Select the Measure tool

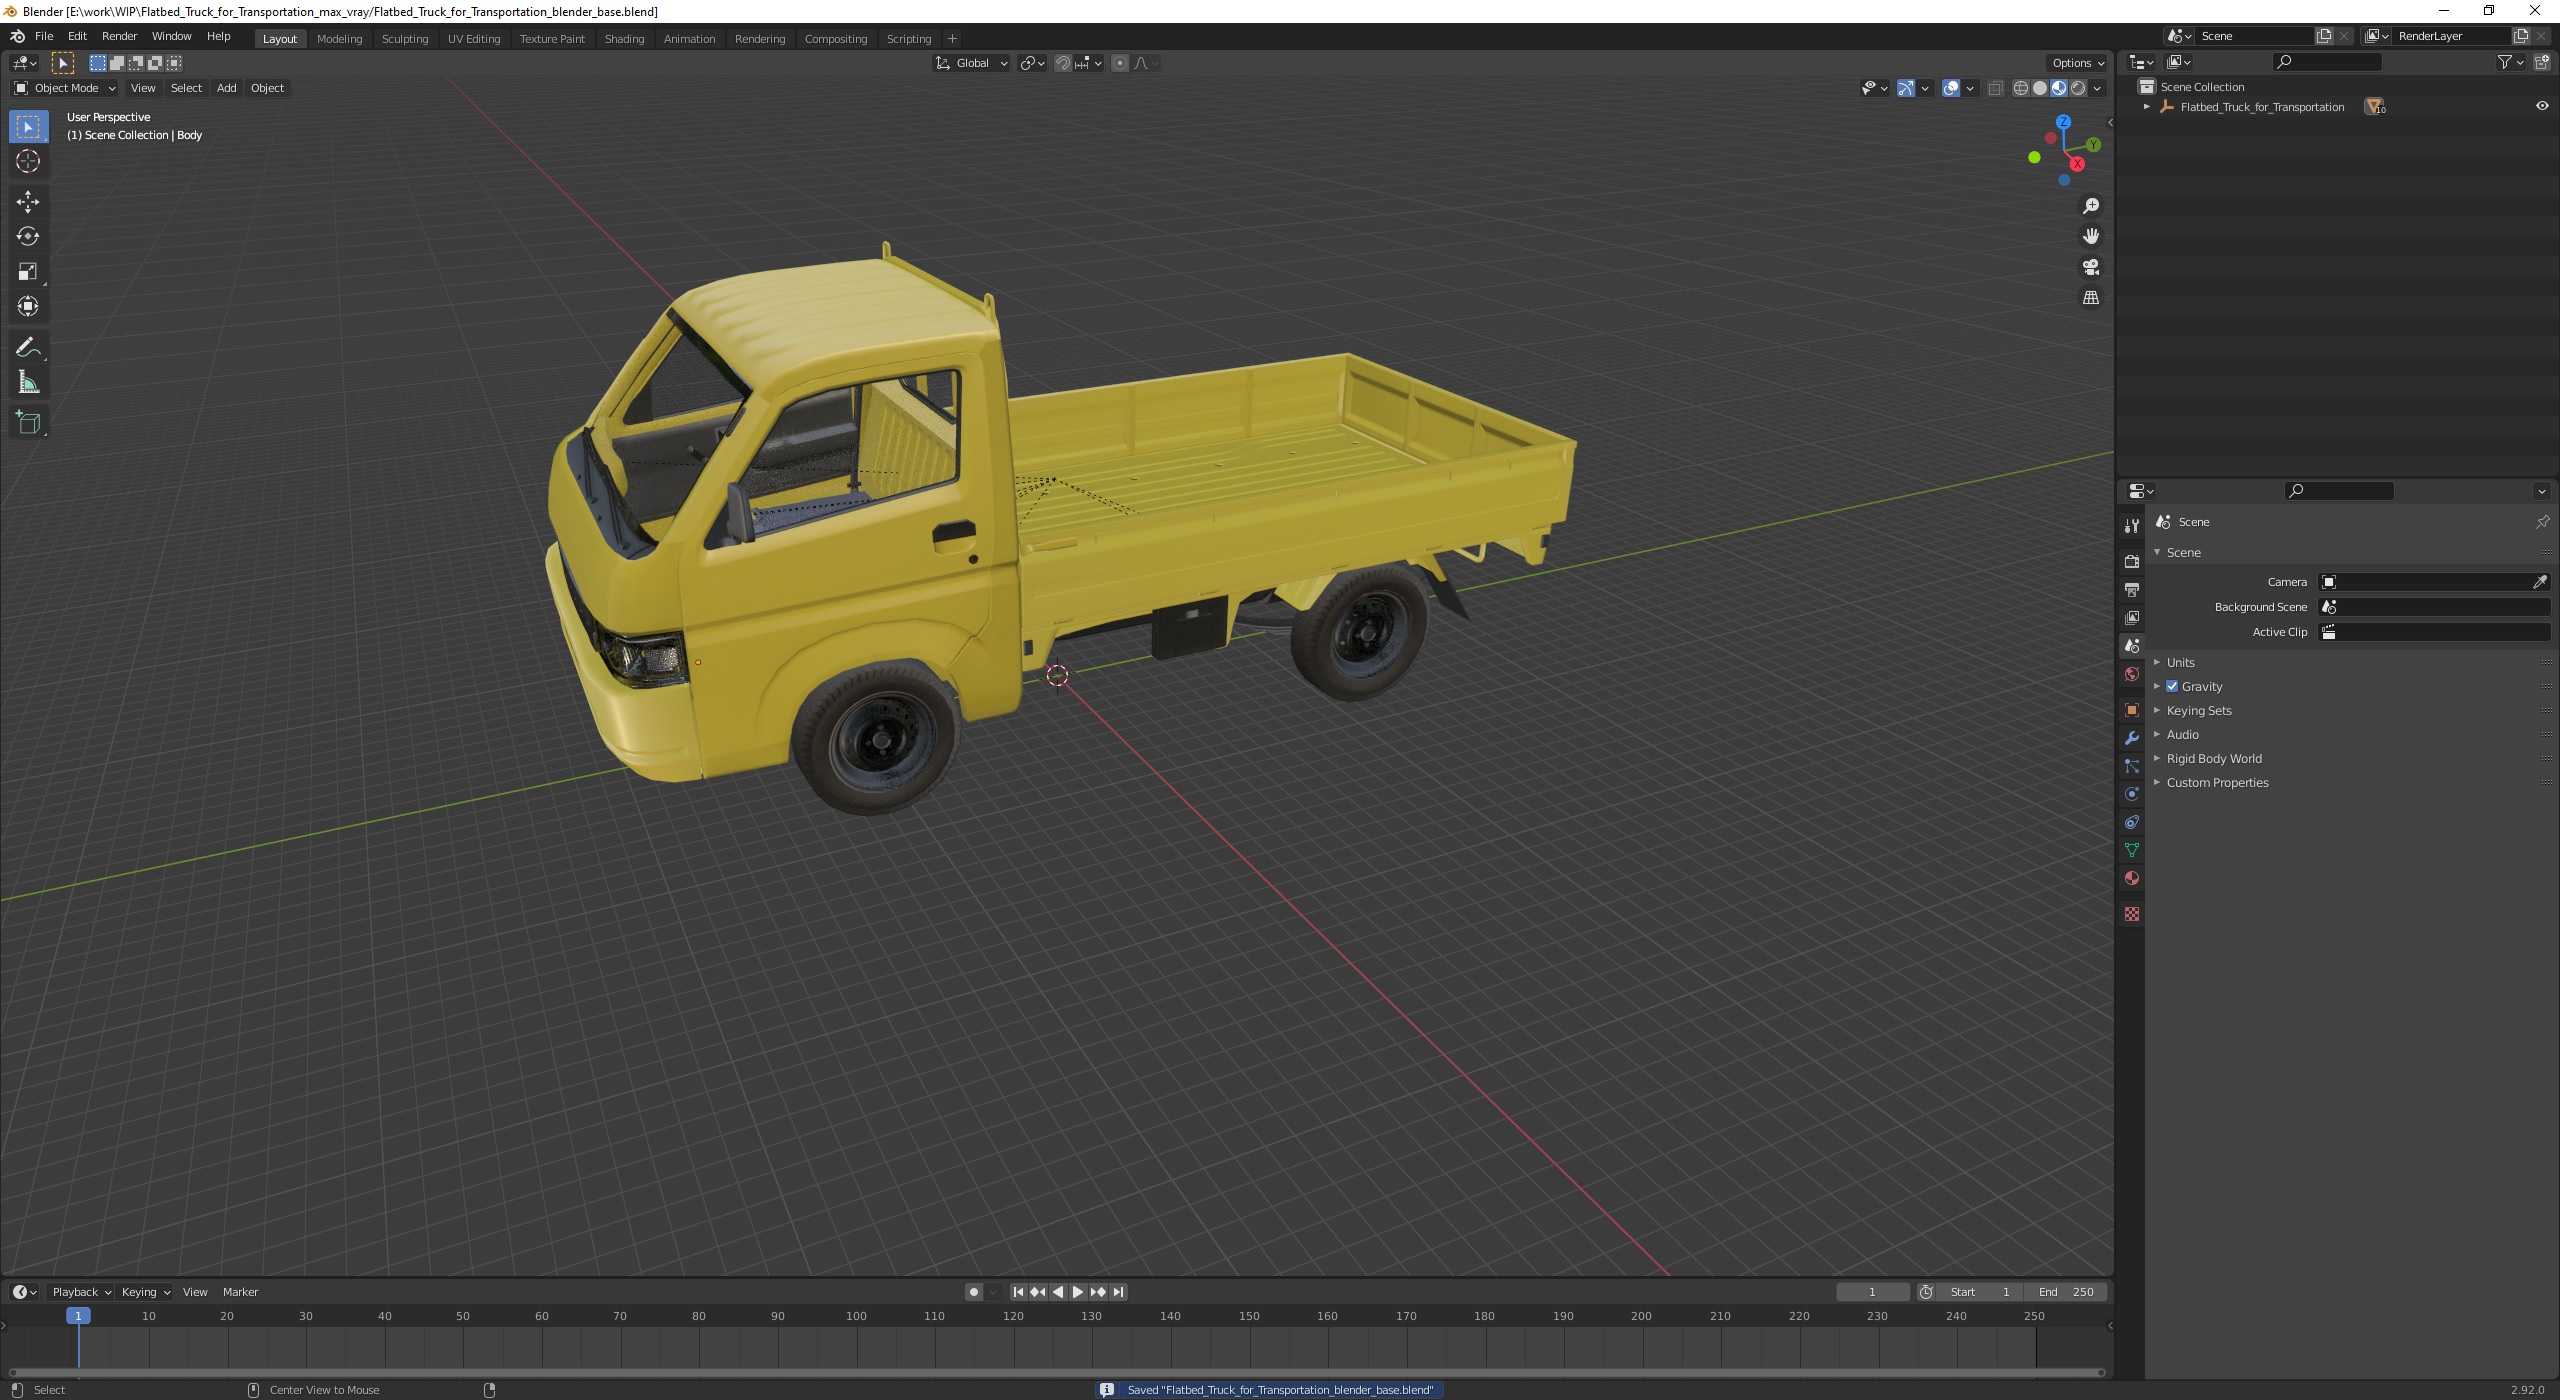pos(28,383)
